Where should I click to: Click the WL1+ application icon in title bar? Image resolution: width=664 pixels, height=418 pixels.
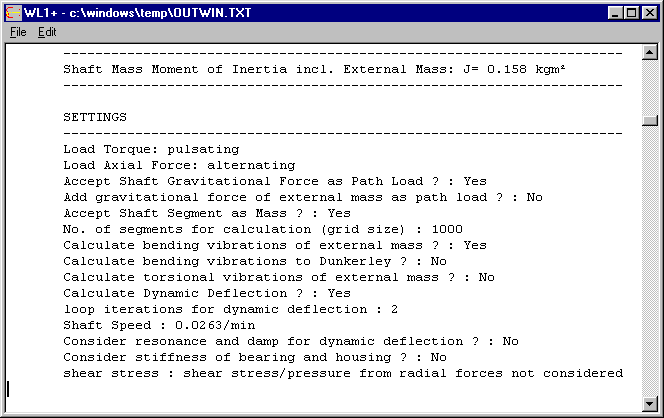[x=14, y=12]
